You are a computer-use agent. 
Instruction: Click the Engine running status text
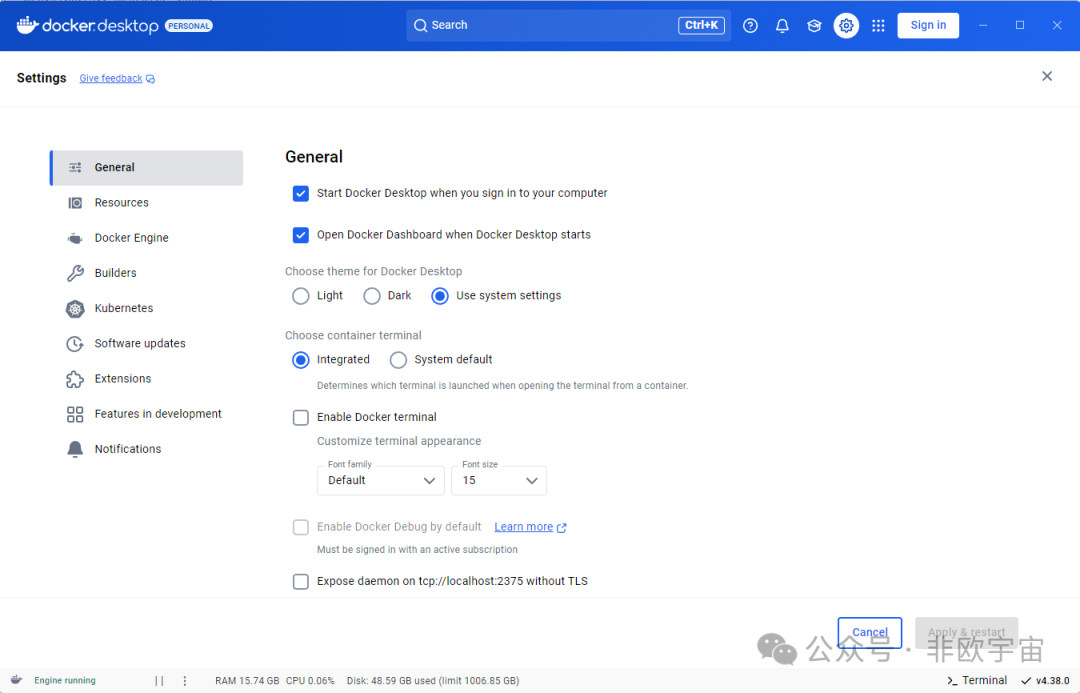pos(65,681)
